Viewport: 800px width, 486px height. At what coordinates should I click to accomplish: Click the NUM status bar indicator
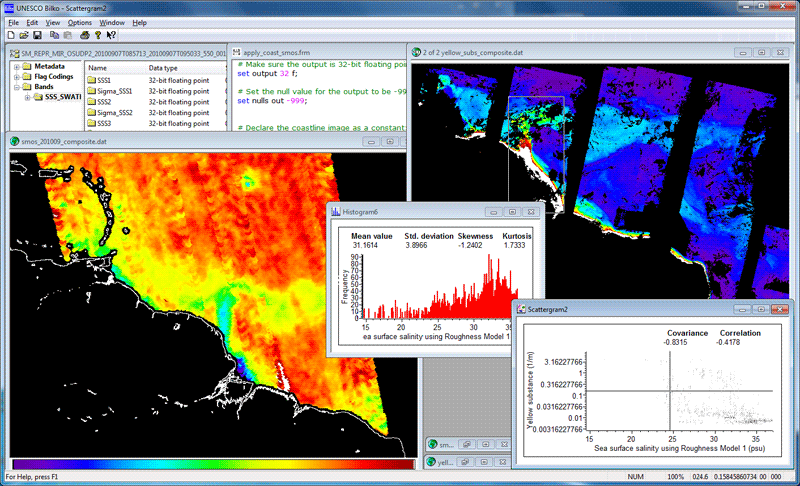tap(635, 476)
